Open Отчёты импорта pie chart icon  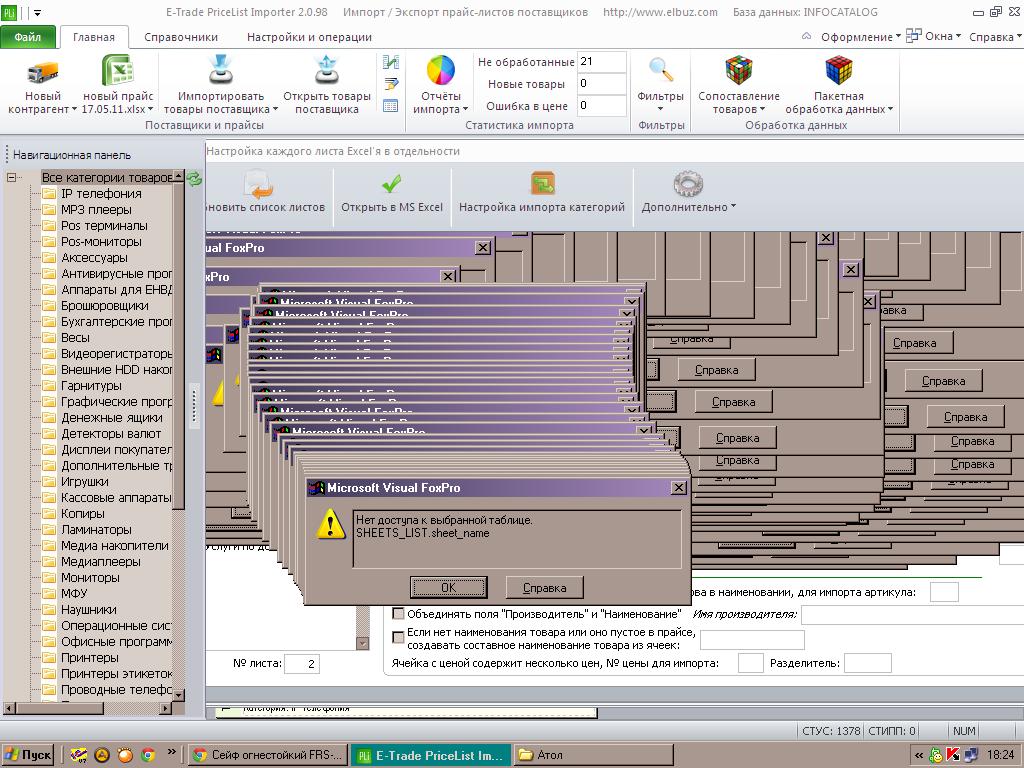[440, 71]
